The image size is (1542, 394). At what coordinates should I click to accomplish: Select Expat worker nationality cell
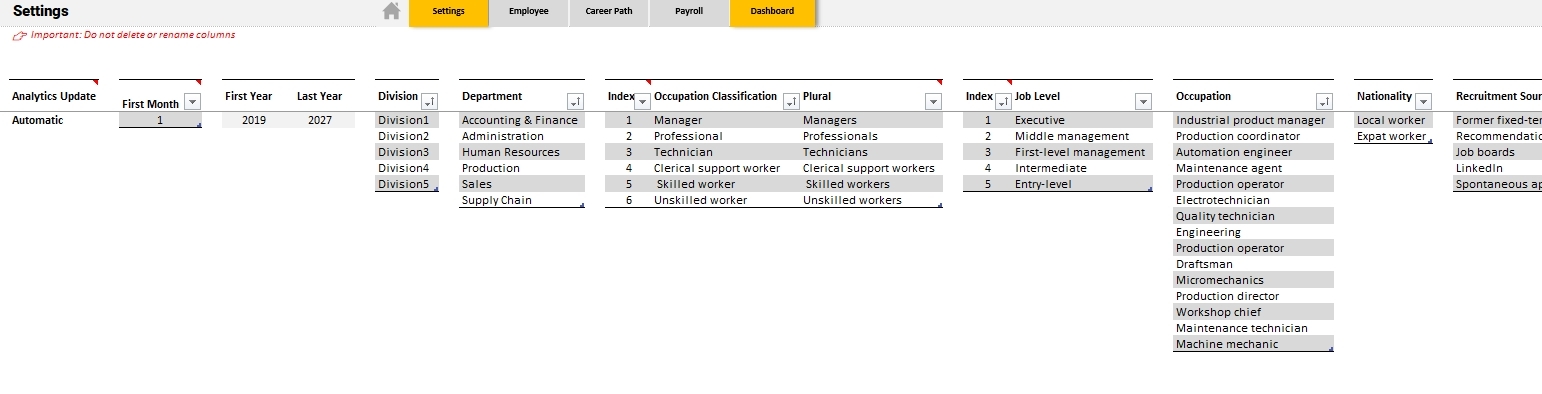point(1393,136)
